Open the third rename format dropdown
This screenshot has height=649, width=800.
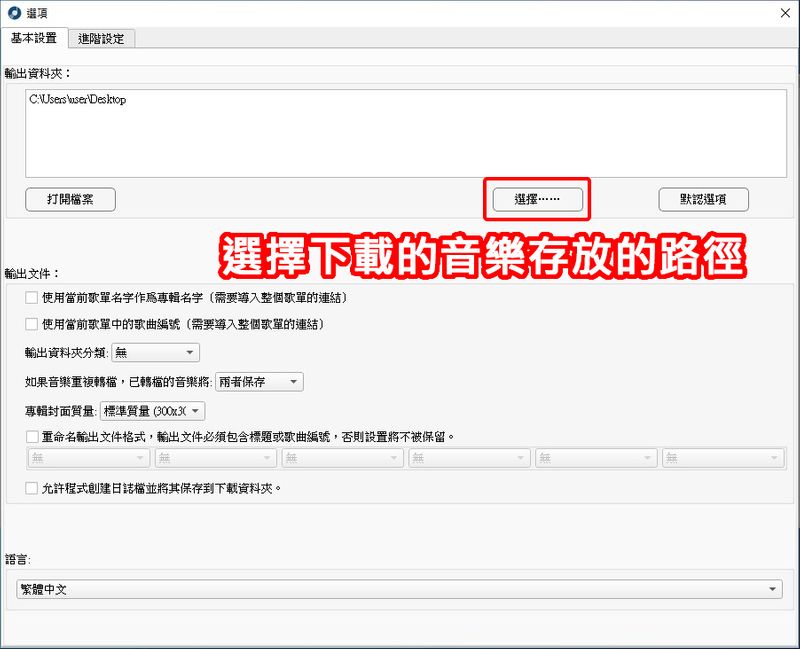click(x=342, y=458)
